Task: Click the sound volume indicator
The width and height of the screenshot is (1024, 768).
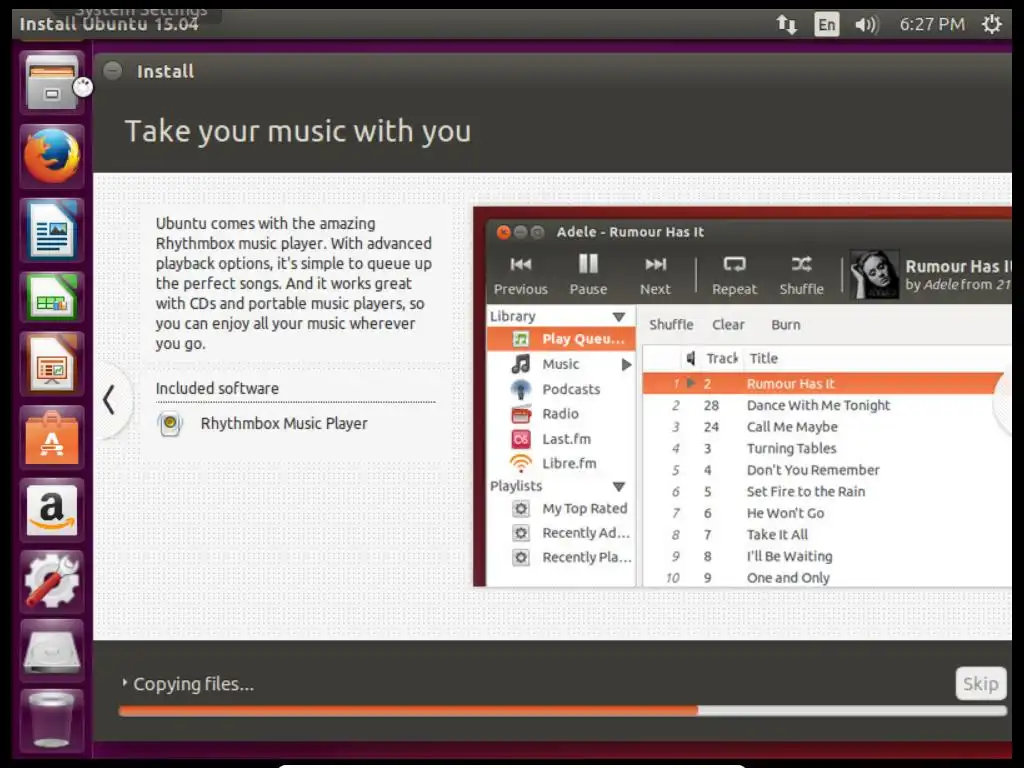Action: coord(867,25)
